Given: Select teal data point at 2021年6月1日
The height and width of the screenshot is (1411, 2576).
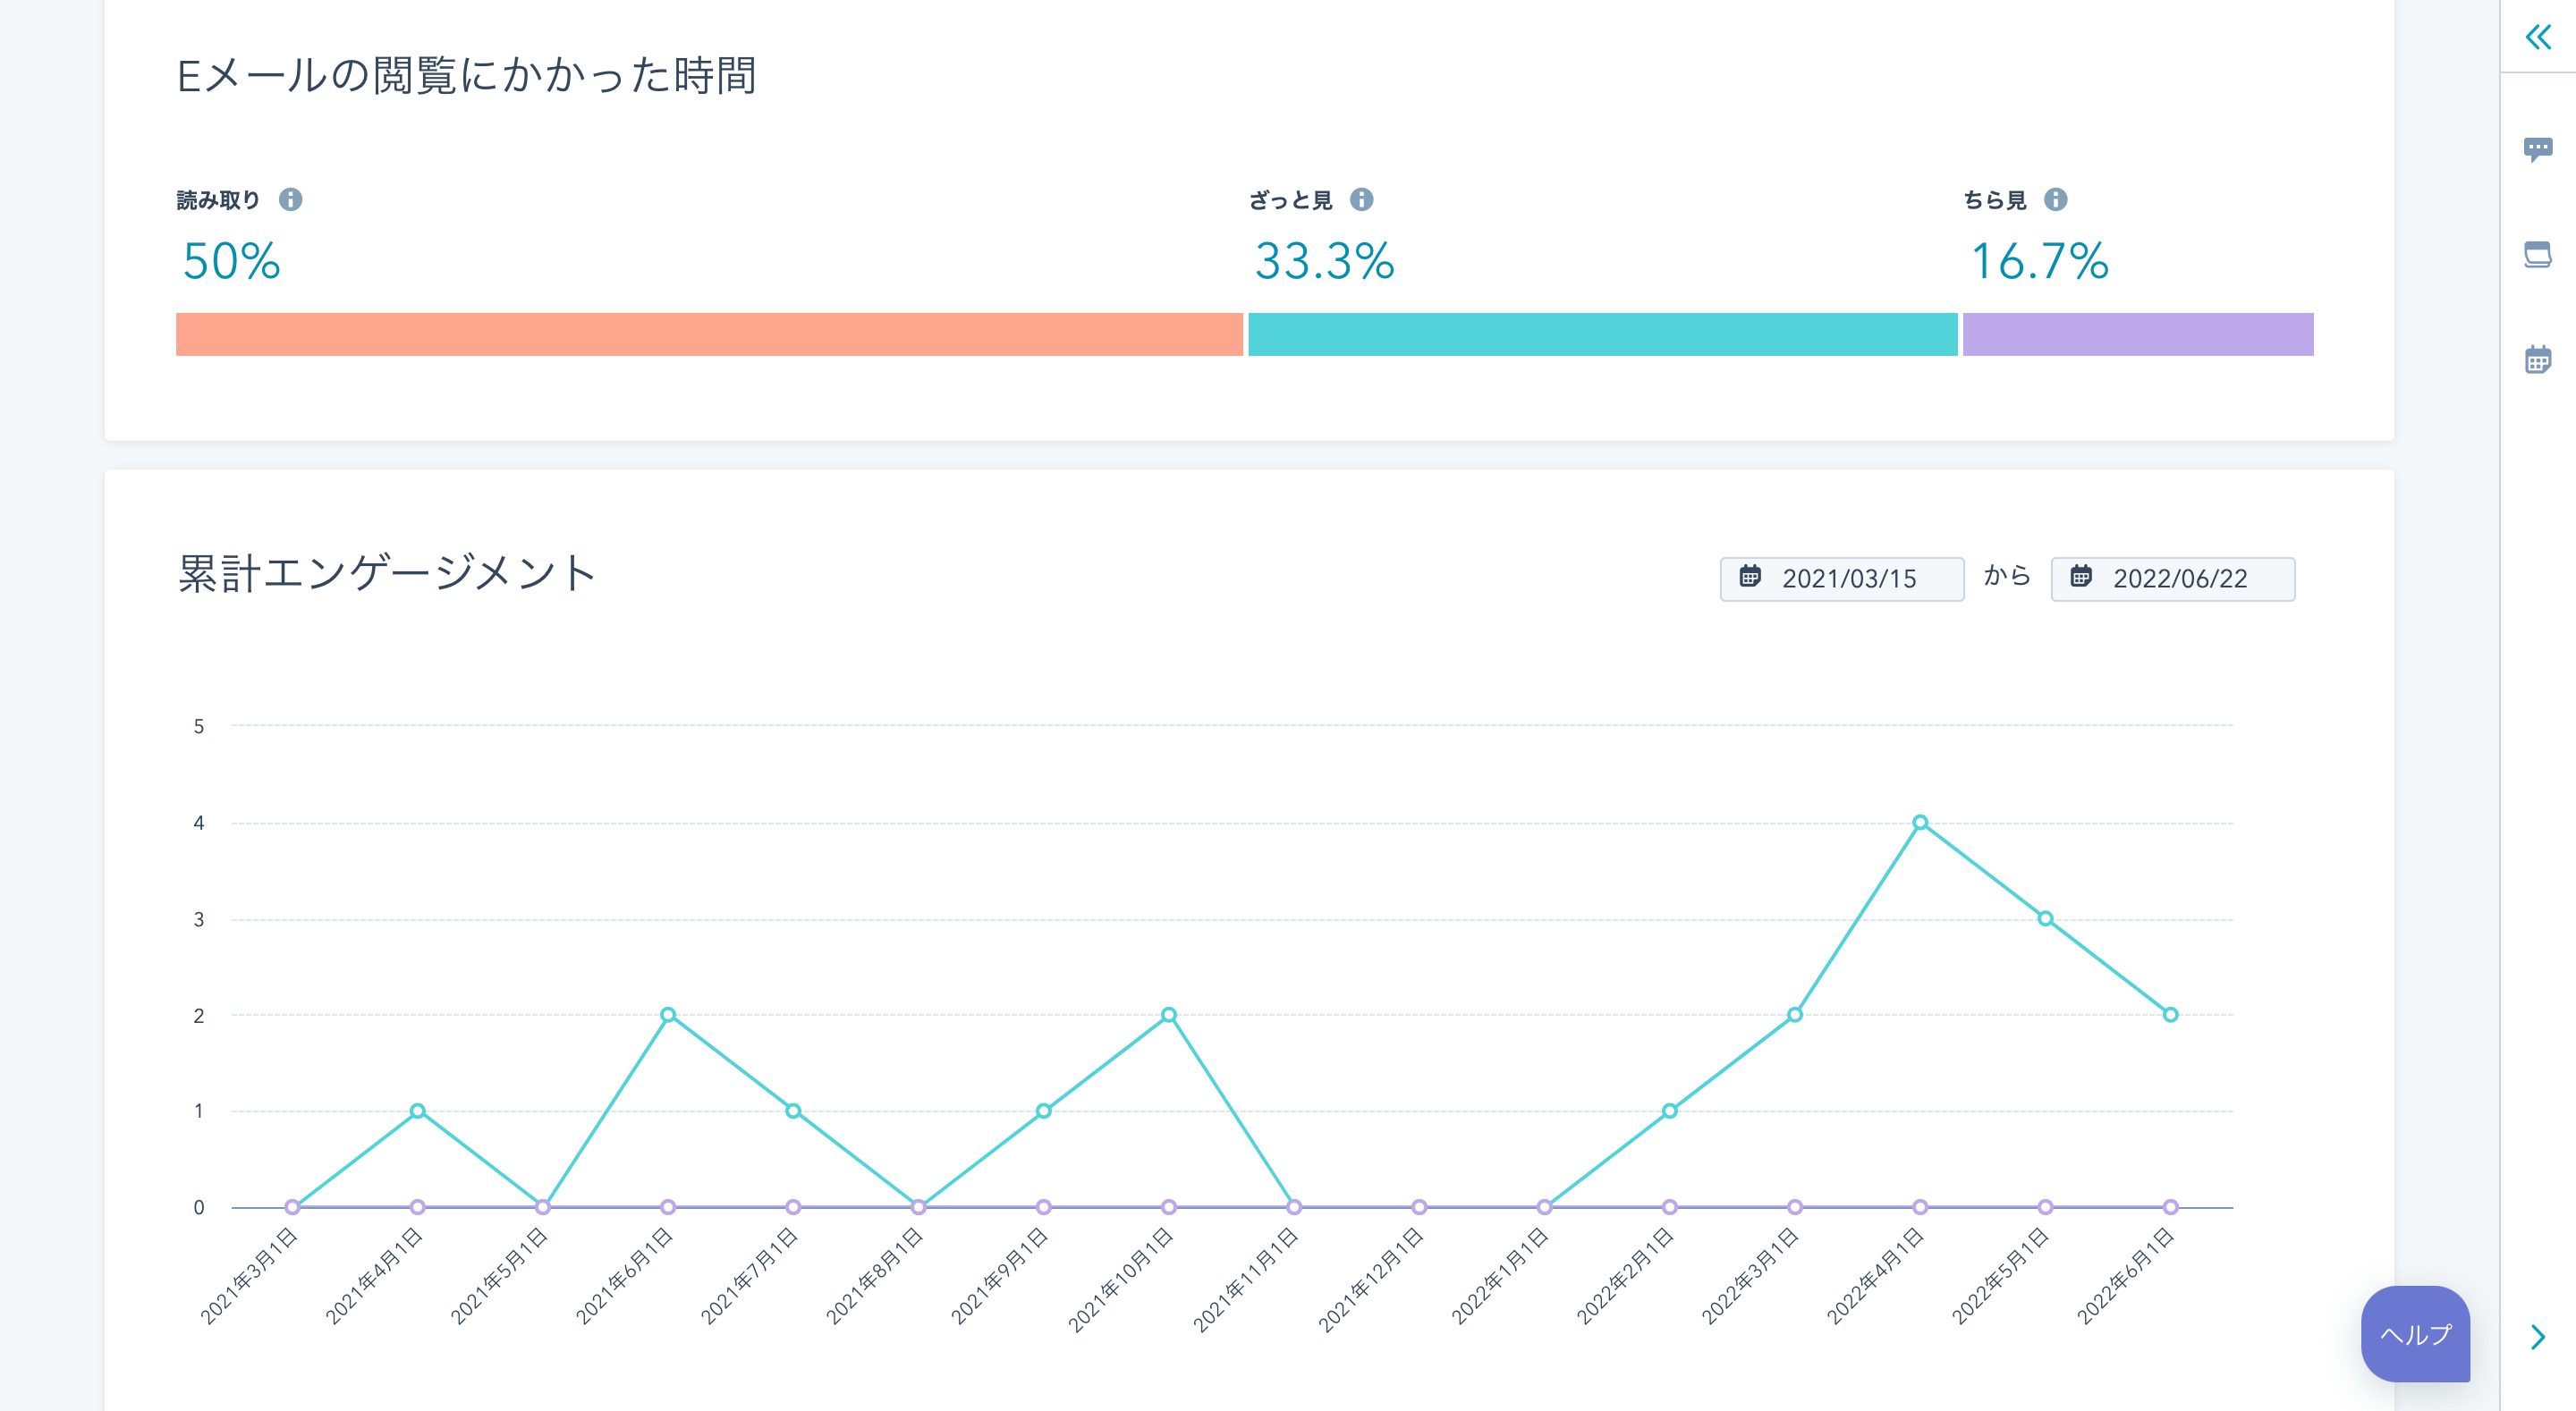Looking at the screenshot, I should tap(668, 1014).
